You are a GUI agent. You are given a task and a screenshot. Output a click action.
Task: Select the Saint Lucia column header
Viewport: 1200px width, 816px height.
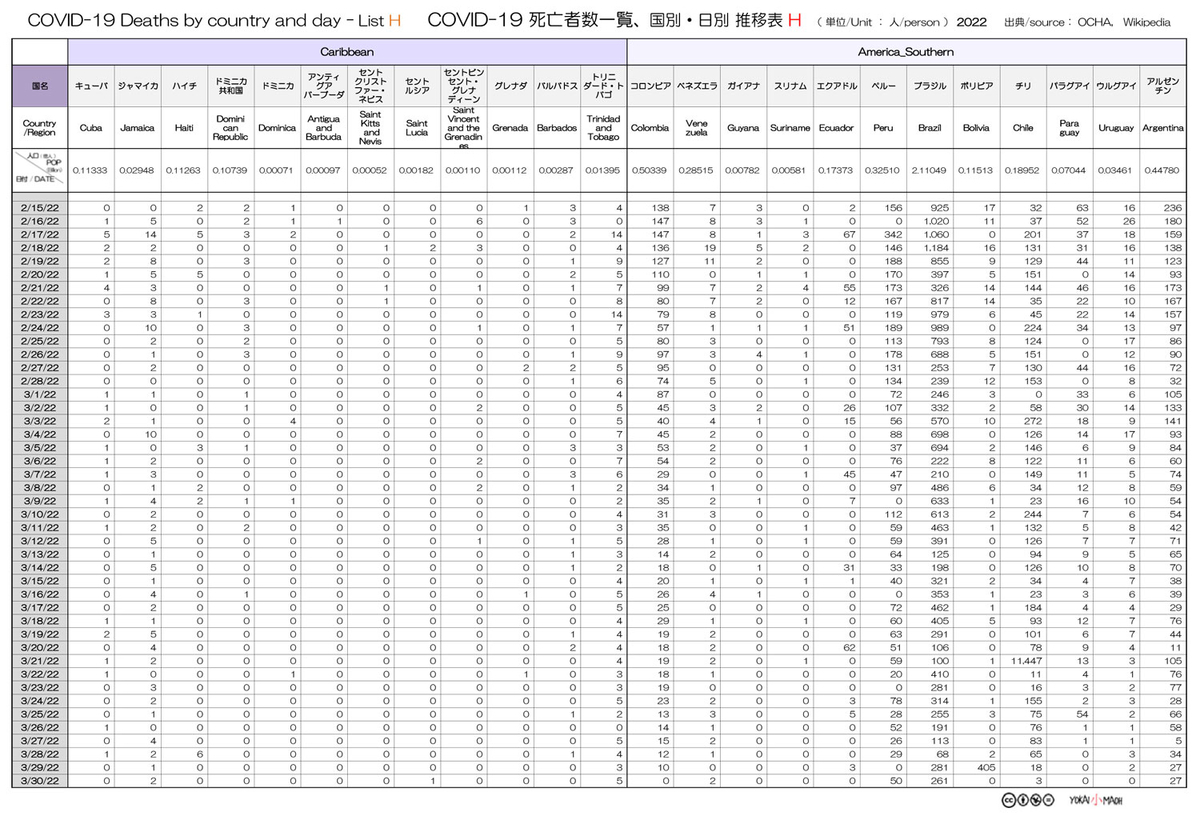416,128
